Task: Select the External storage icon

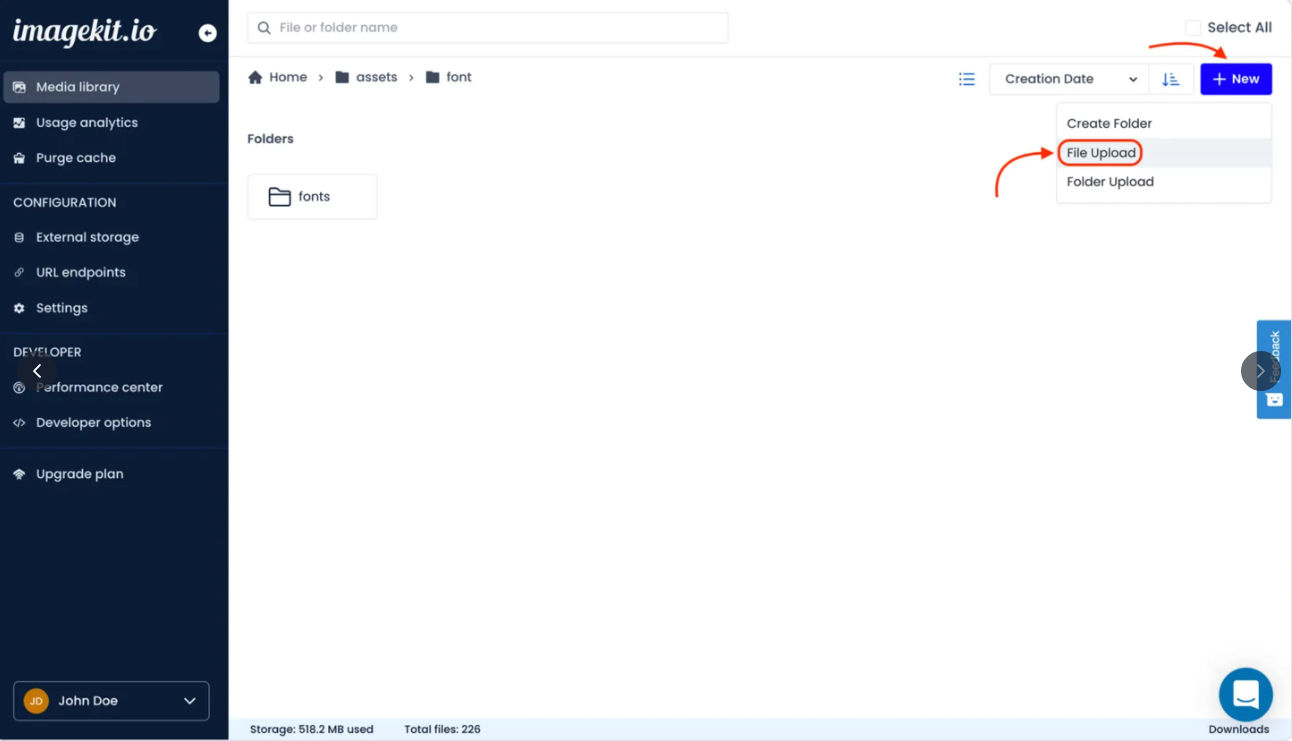Action: [21, 237]
